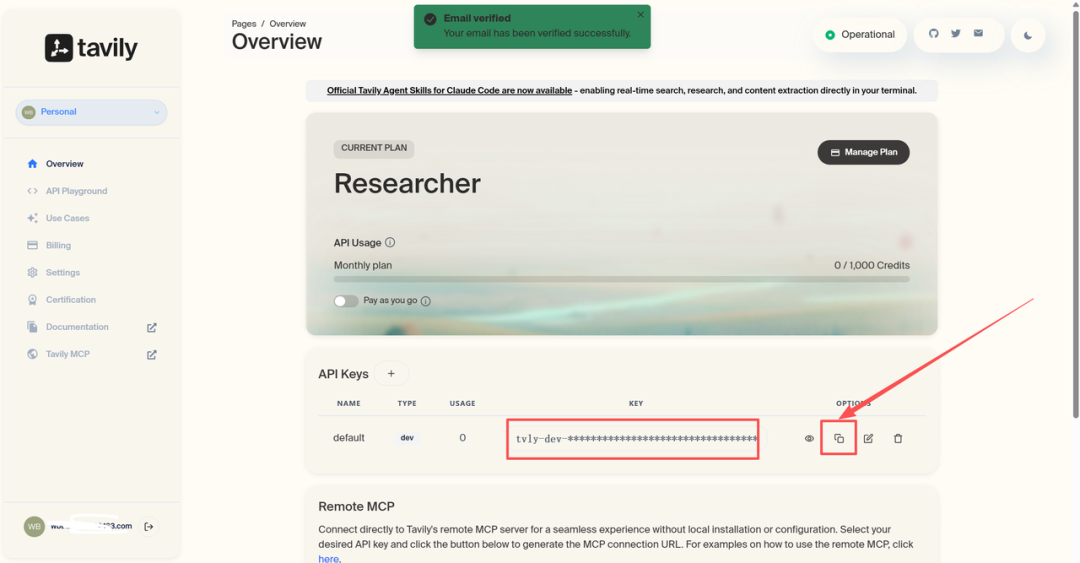Click the usage value 0 in default row
Screen dimensions: 1080x563
pos(462,438)
